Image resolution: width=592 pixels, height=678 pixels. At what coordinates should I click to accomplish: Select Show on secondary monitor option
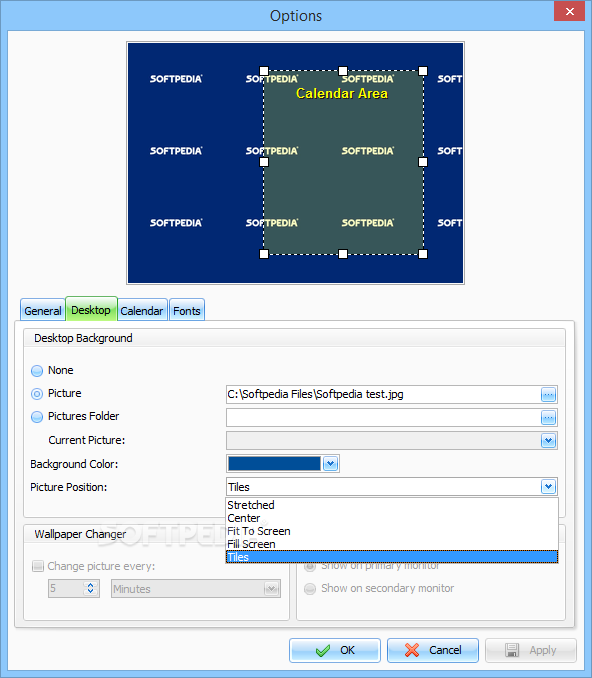click(310, 588)
